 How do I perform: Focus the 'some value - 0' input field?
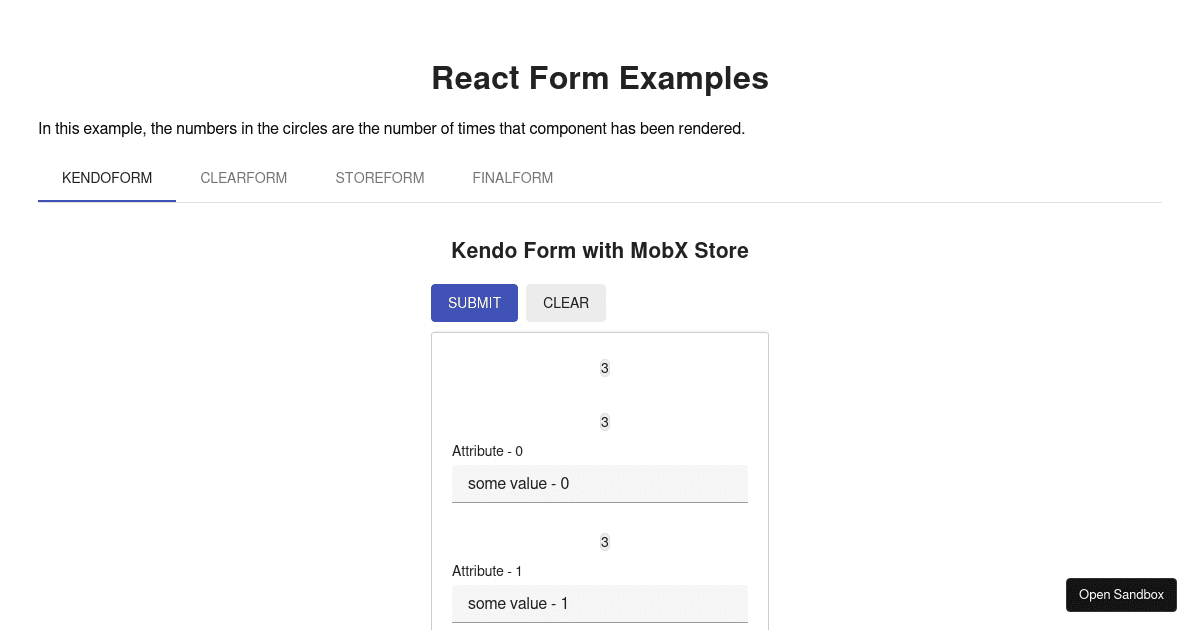(600, 483)
